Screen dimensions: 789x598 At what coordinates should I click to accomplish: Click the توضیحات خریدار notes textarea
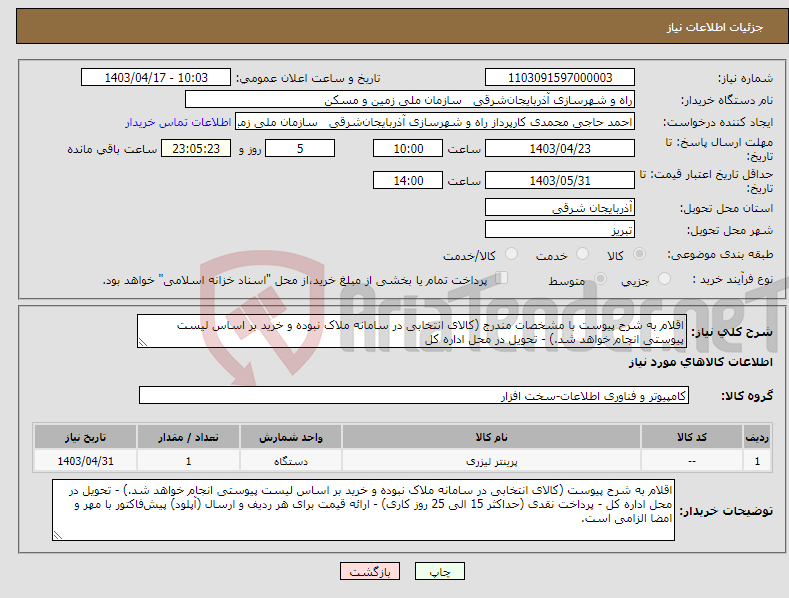tap(363, 510)
